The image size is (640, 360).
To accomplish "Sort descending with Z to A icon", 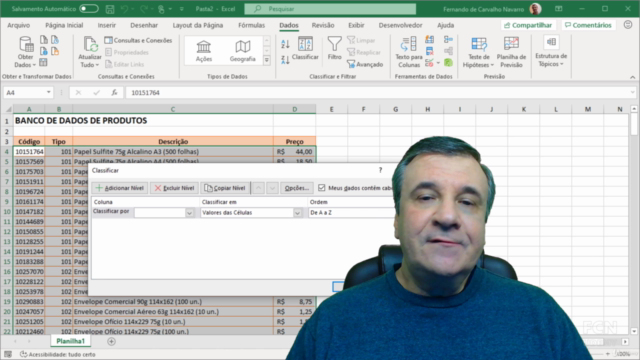I will [x=285, y=60].
